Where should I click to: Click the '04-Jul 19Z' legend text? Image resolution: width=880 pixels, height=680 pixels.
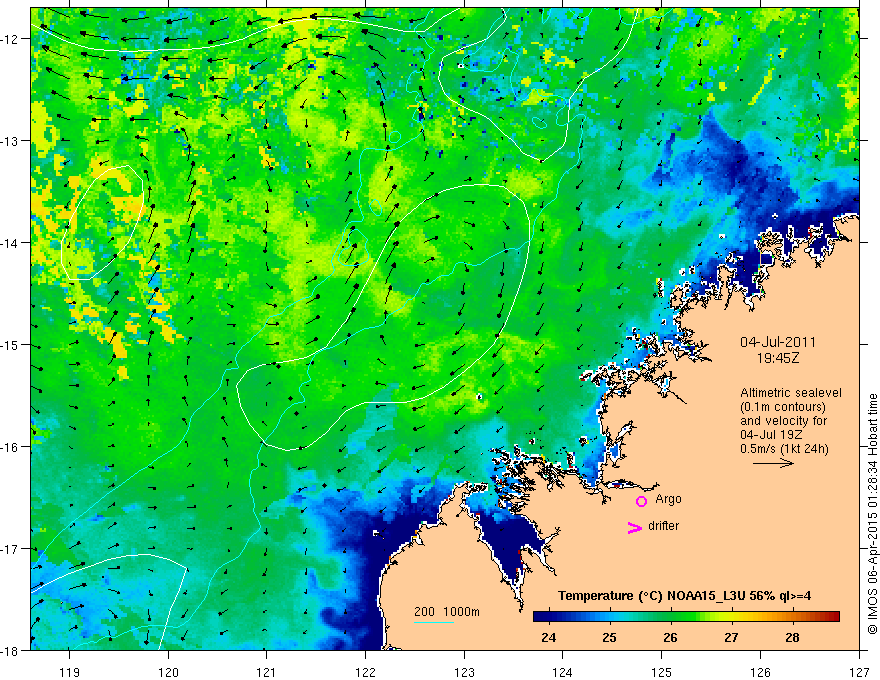tap(771, 435)
